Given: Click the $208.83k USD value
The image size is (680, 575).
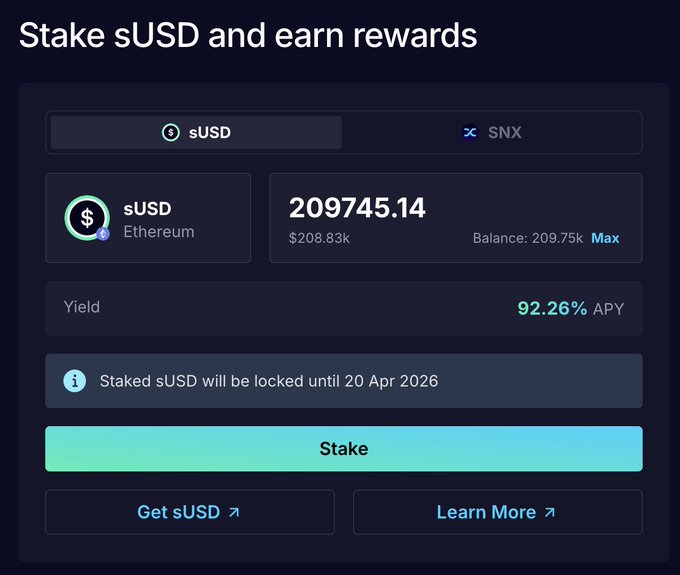Looking at the screenshot, I should [318, 238].
